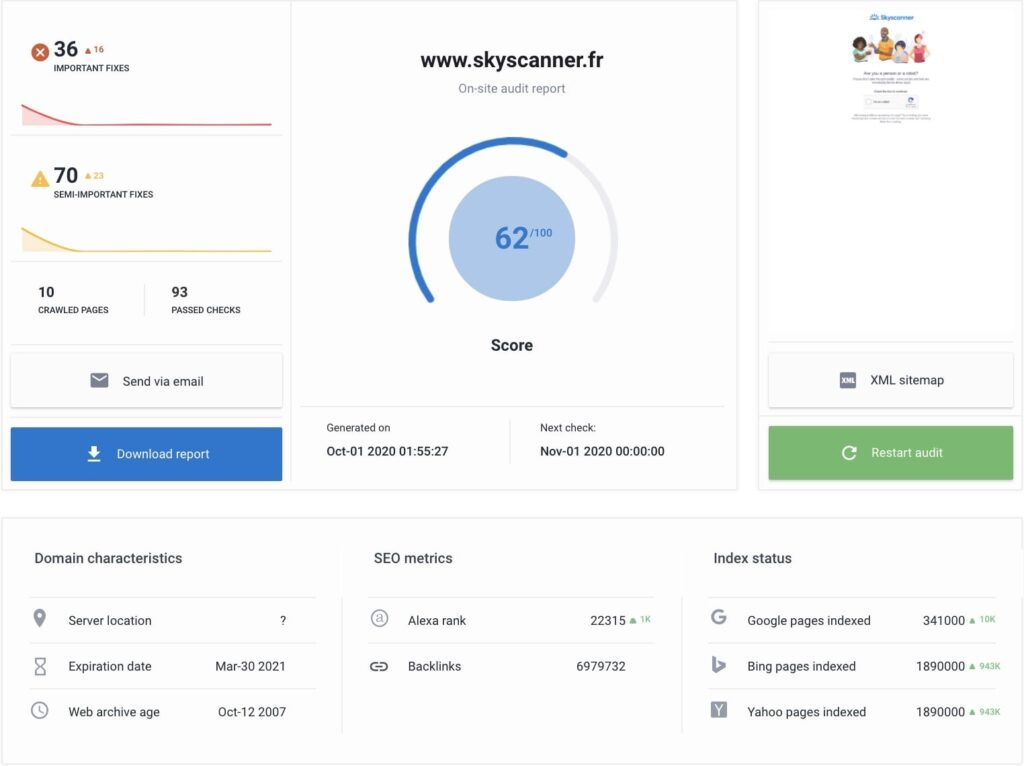
Task: Click the Index status heading
Action: pos(752,558)
